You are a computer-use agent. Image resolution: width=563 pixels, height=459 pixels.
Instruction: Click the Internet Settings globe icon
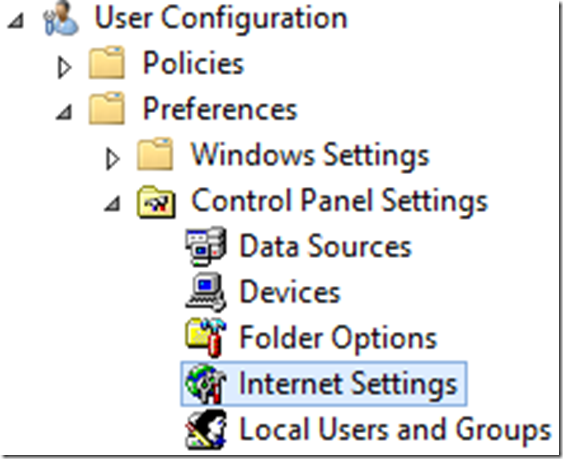point(205,384)
